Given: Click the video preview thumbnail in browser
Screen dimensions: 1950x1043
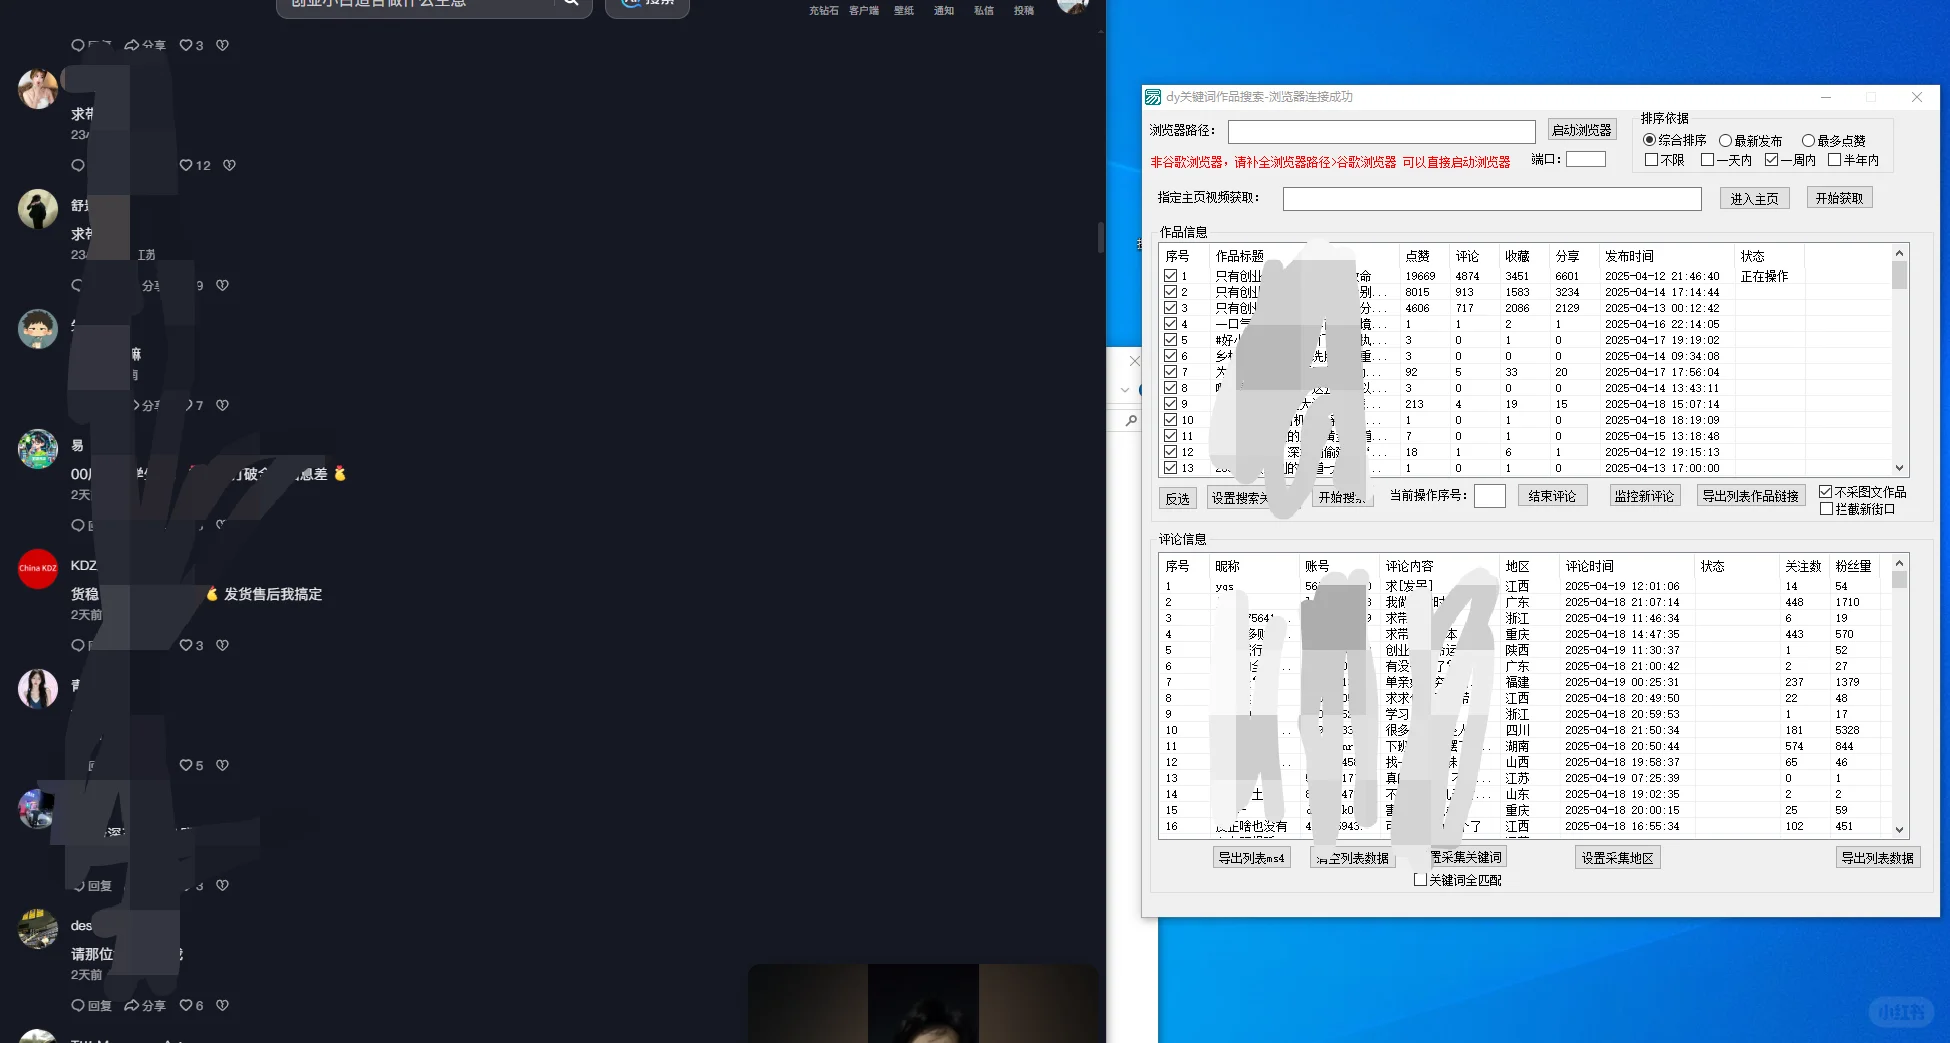Looking at the screenshot, I should click(923, 1003).
